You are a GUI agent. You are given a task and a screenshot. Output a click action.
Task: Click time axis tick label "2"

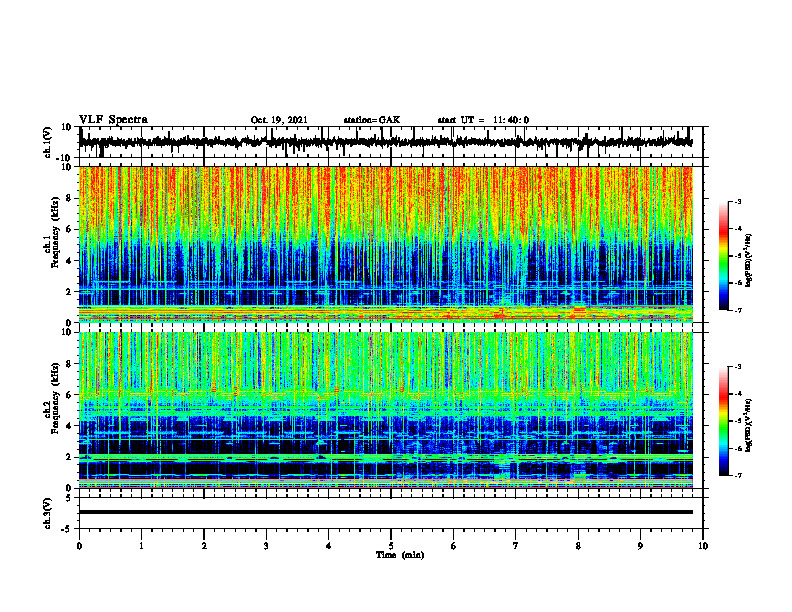(x=204, y=546)
